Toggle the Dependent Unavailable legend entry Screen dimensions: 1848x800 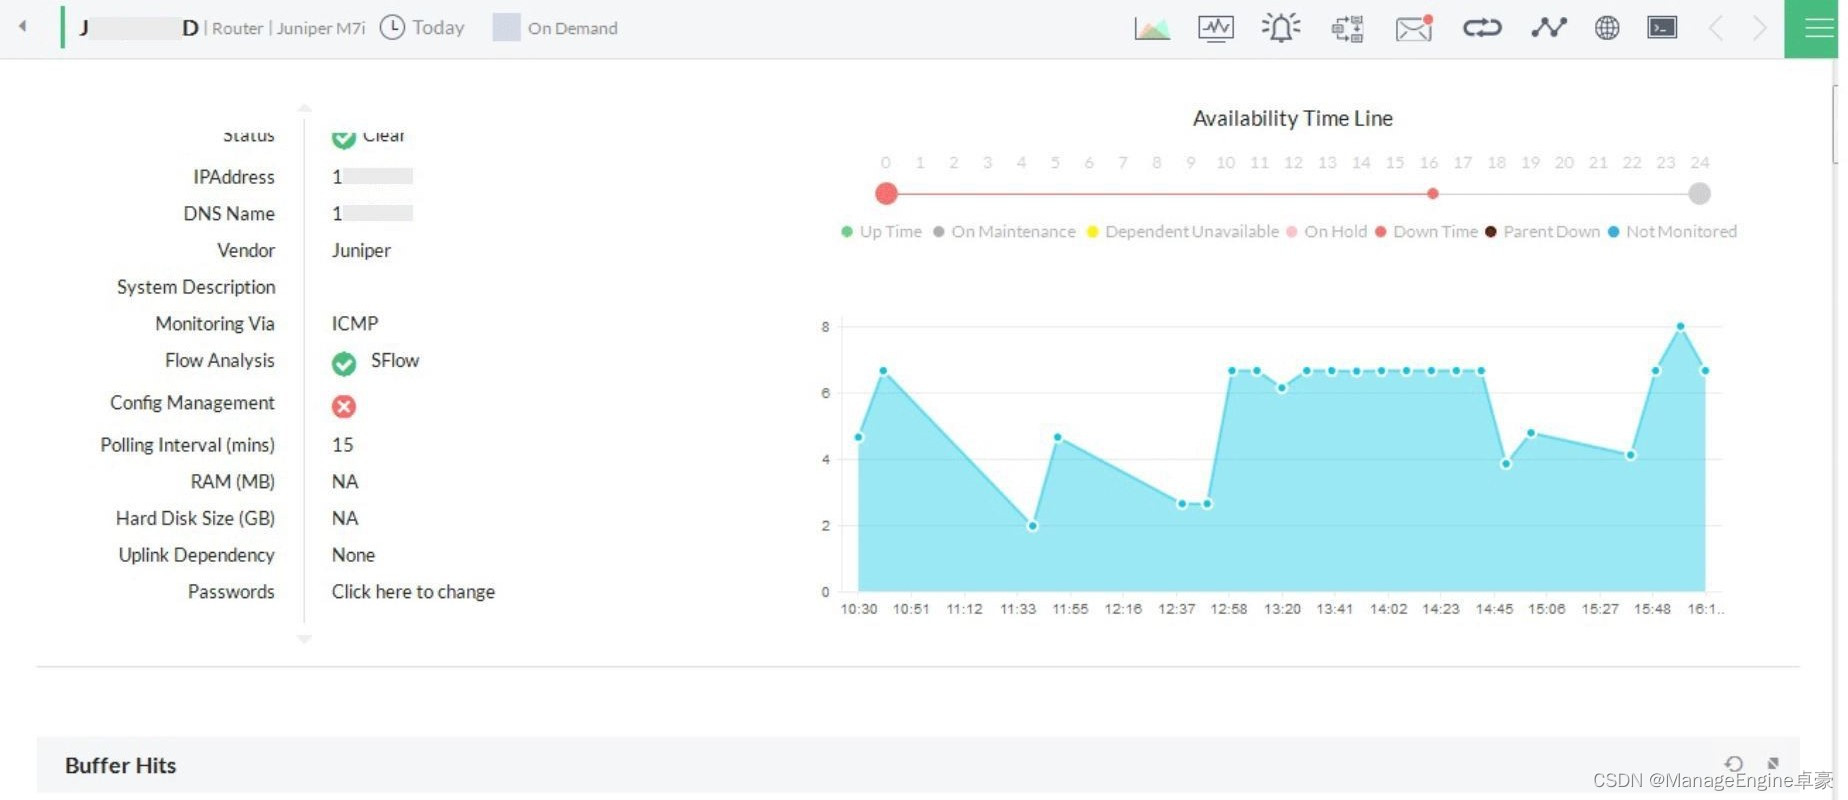click(x=1182, y=232)
